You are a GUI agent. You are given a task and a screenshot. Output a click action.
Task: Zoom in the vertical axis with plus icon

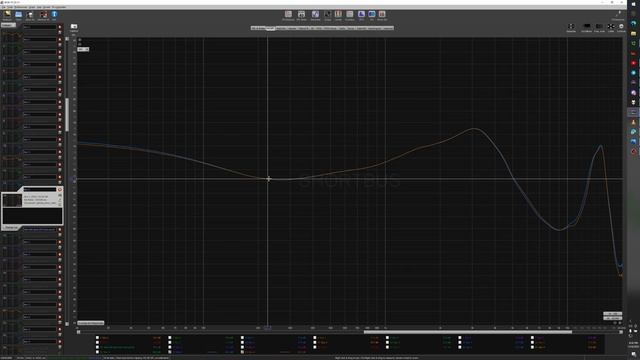80,40
